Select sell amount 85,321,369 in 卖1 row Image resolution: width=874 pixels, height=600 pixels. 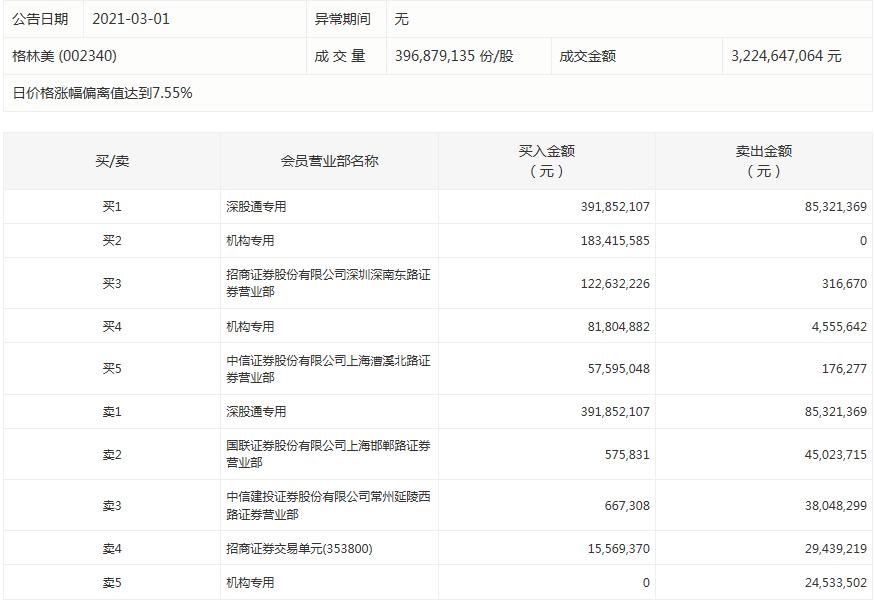(836, 412)
